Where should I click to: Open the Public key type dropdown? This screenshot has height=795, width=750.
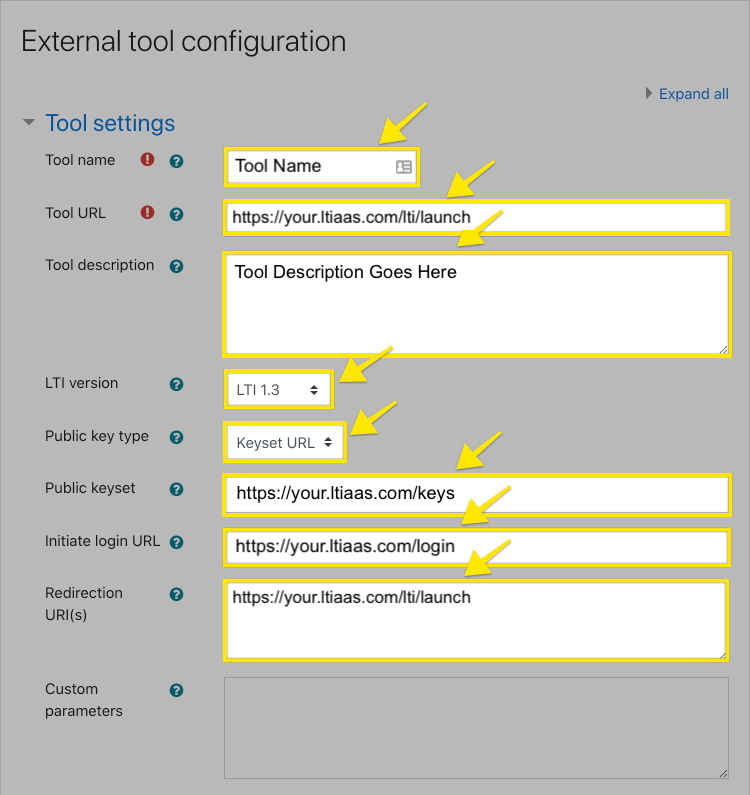click(x=285, y=443)
